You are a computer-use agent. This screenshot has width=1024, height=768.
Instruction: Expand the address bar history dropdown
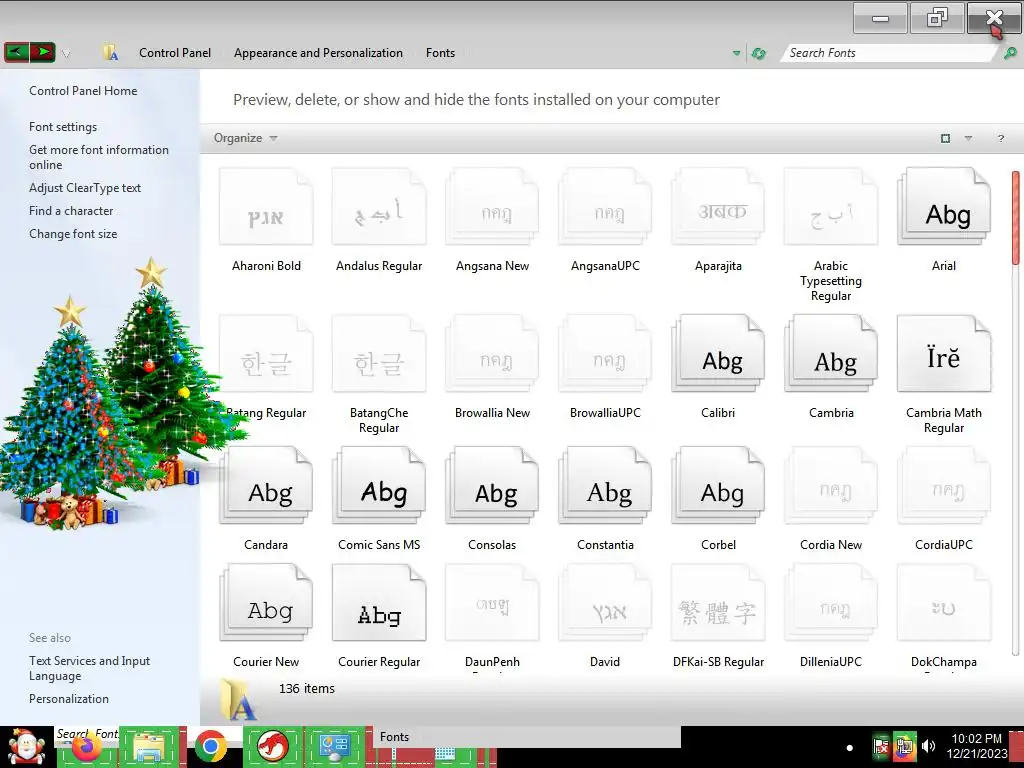click(x=736, y=54)
